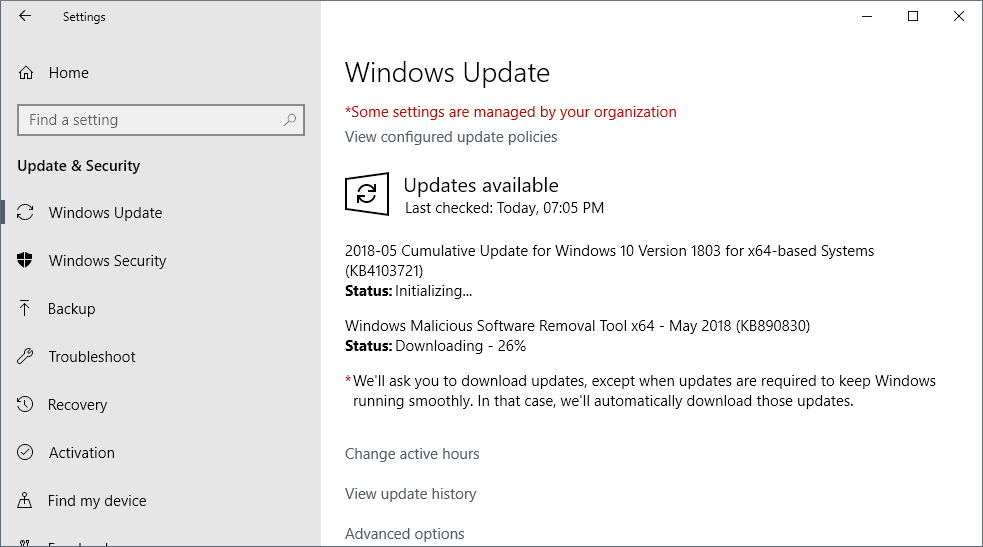Focus the Find a setting search box
The image size is (983, 547).
(161, 120)
